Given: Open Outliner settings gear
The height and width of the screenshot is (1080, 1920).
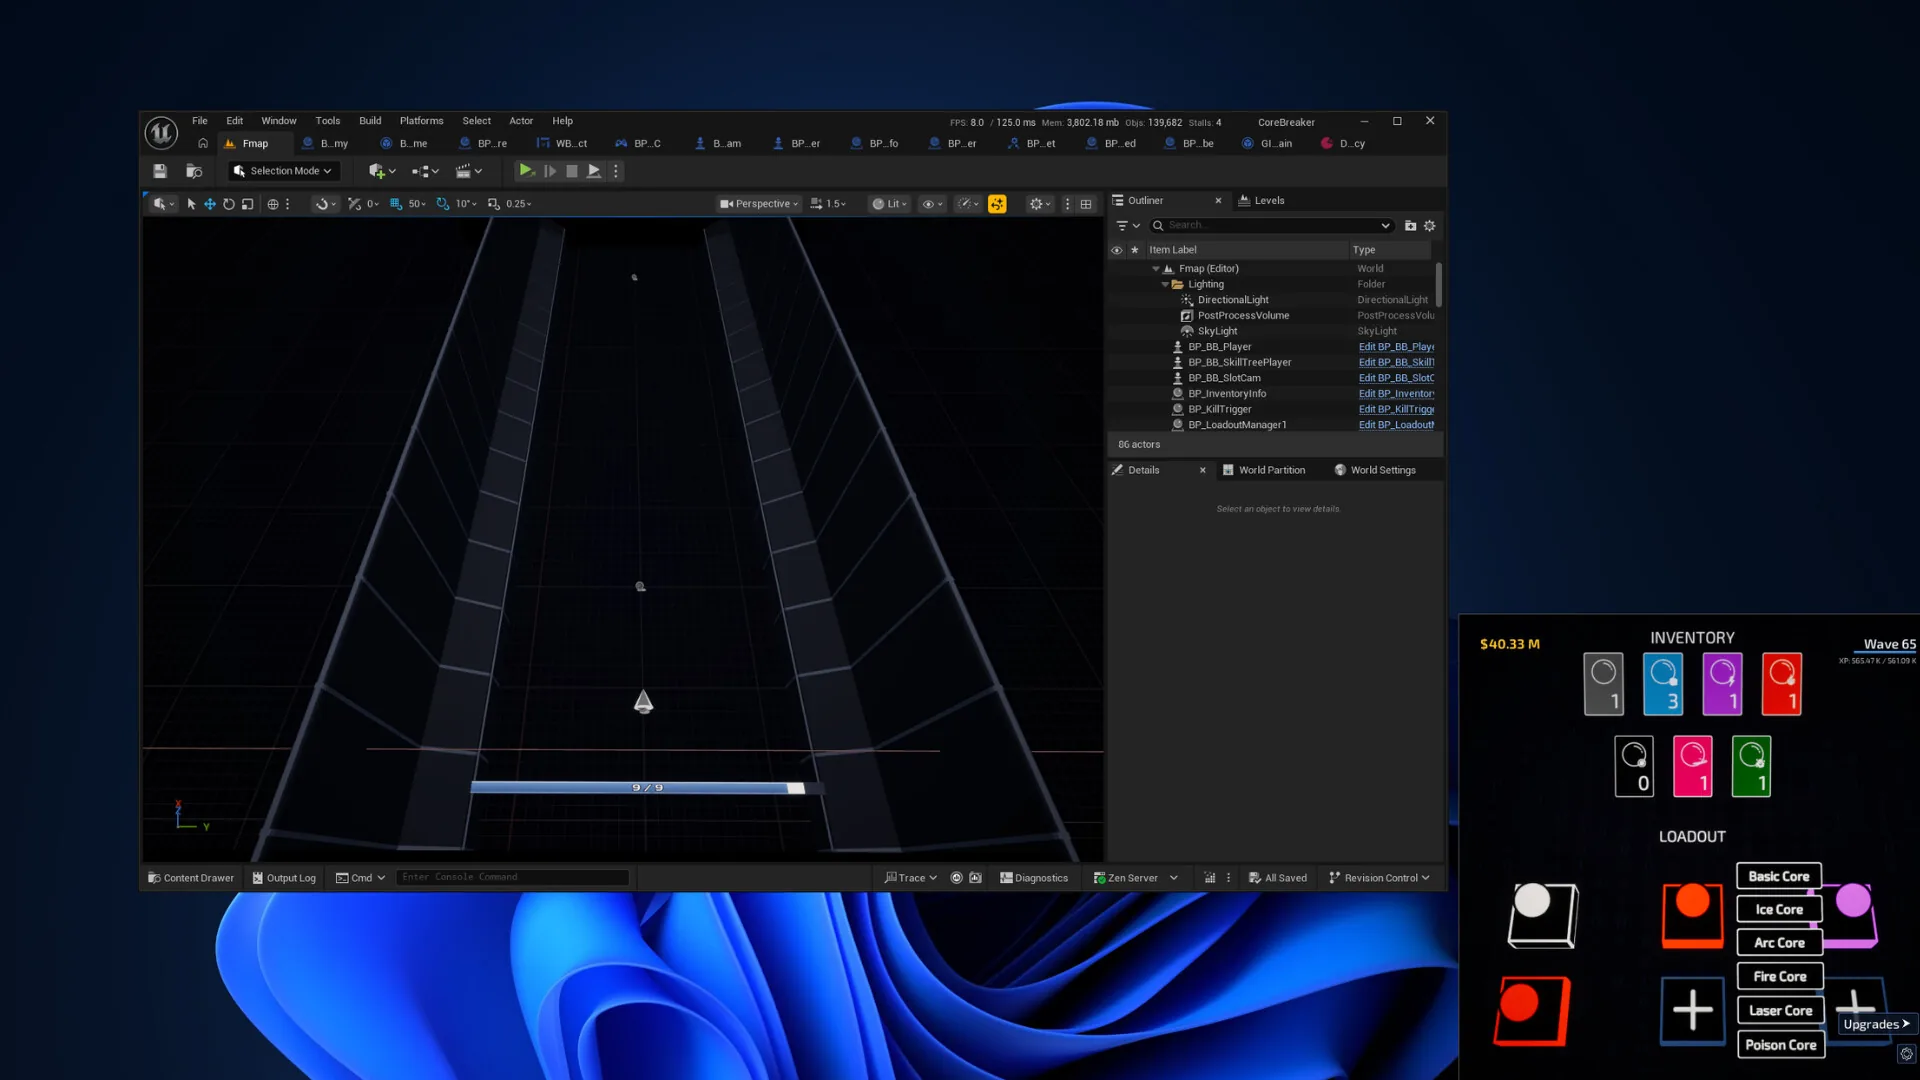Looking at the screenshot, I should point(1429,226).
